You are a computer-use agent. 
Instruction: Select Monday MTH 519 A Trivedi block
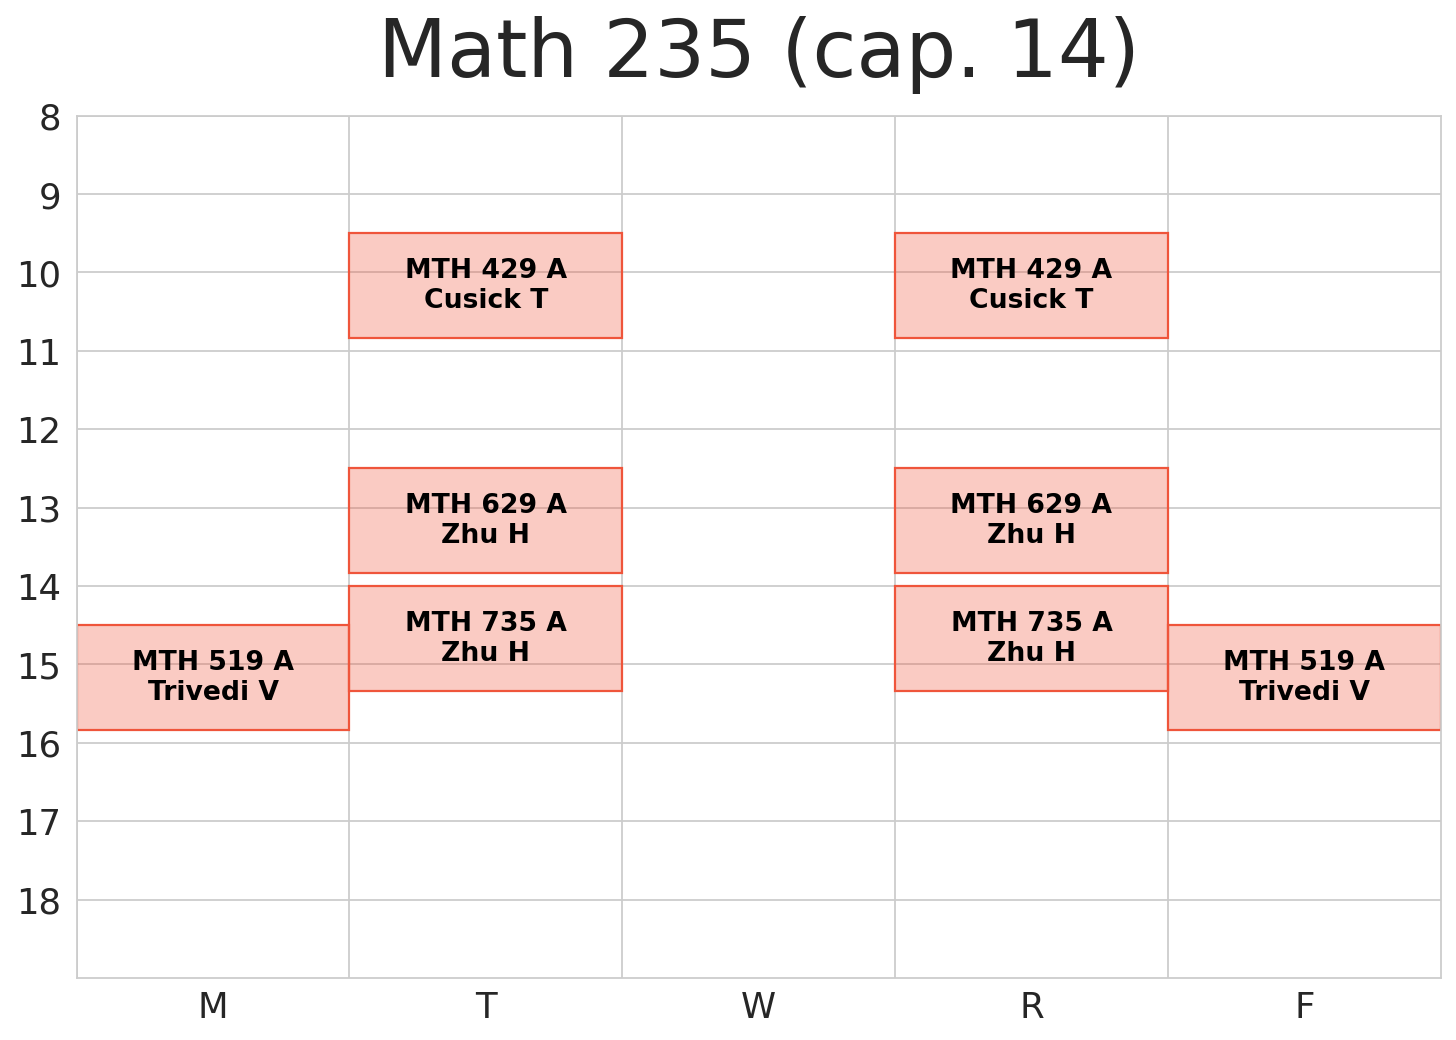pos(213,677)
